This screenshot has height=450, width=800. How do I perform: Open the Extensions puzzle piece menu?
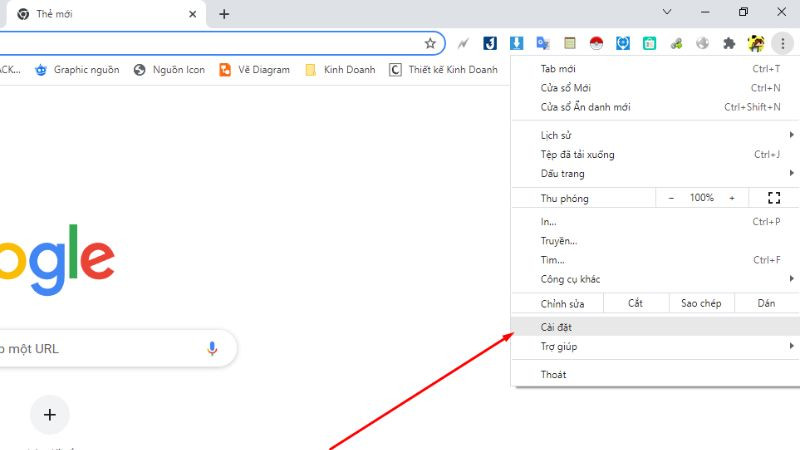[729, 43]
